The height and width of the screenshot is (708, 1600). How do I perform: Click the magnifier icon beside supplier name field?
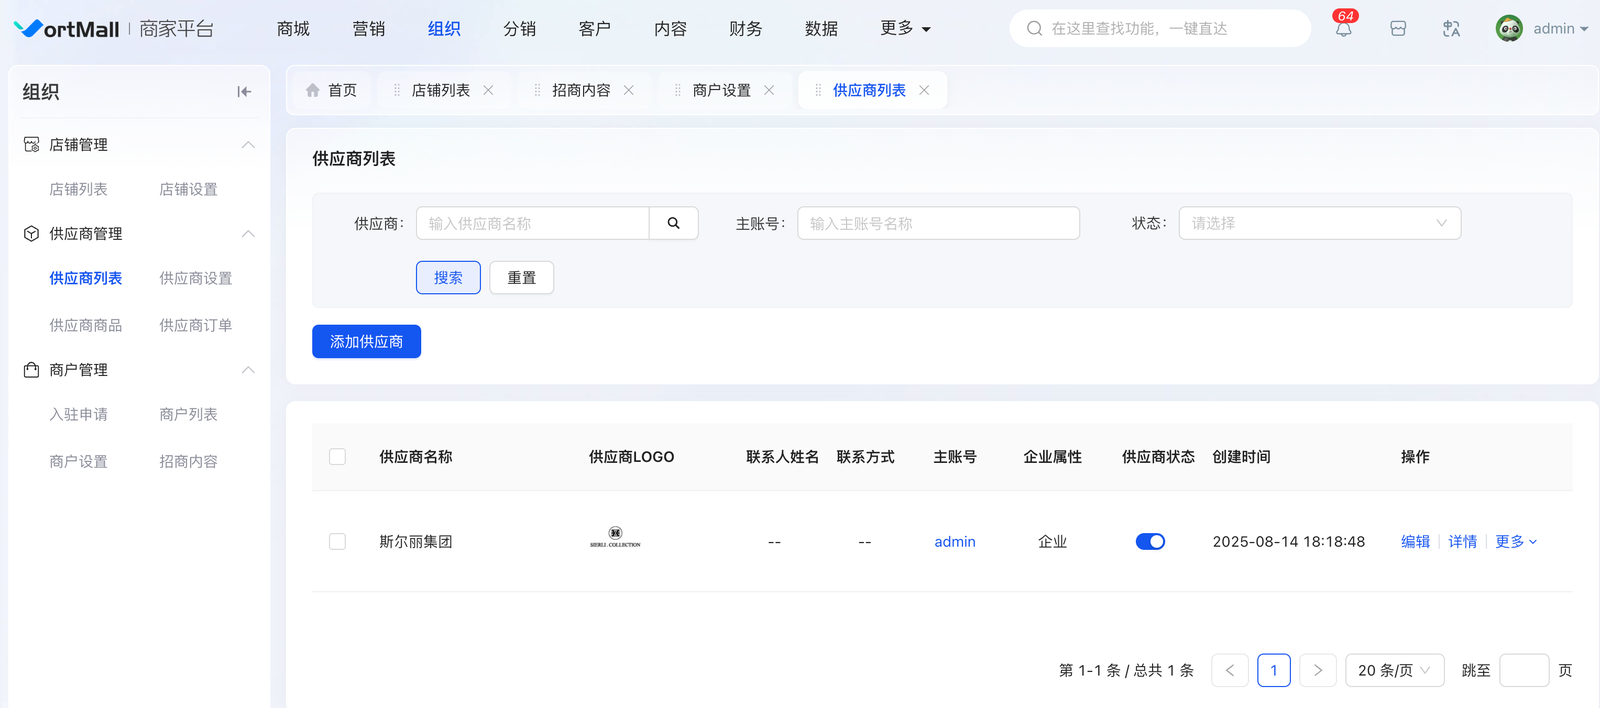(x=673, y=223)
